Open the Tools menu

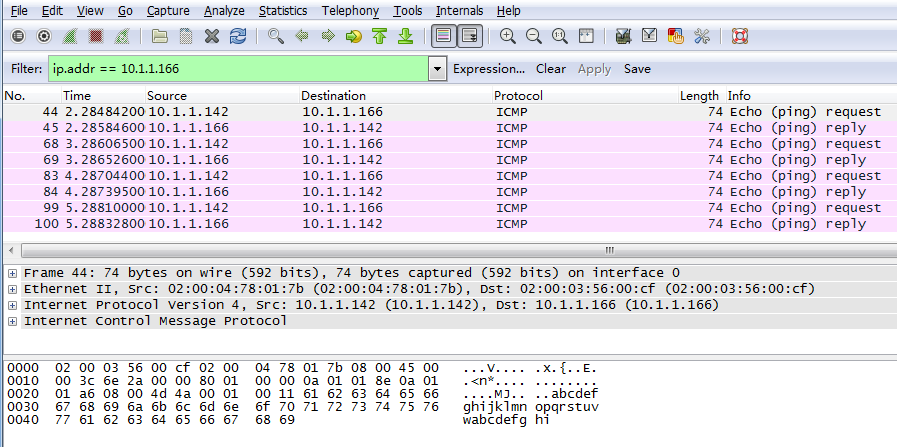tap(408, 10)
